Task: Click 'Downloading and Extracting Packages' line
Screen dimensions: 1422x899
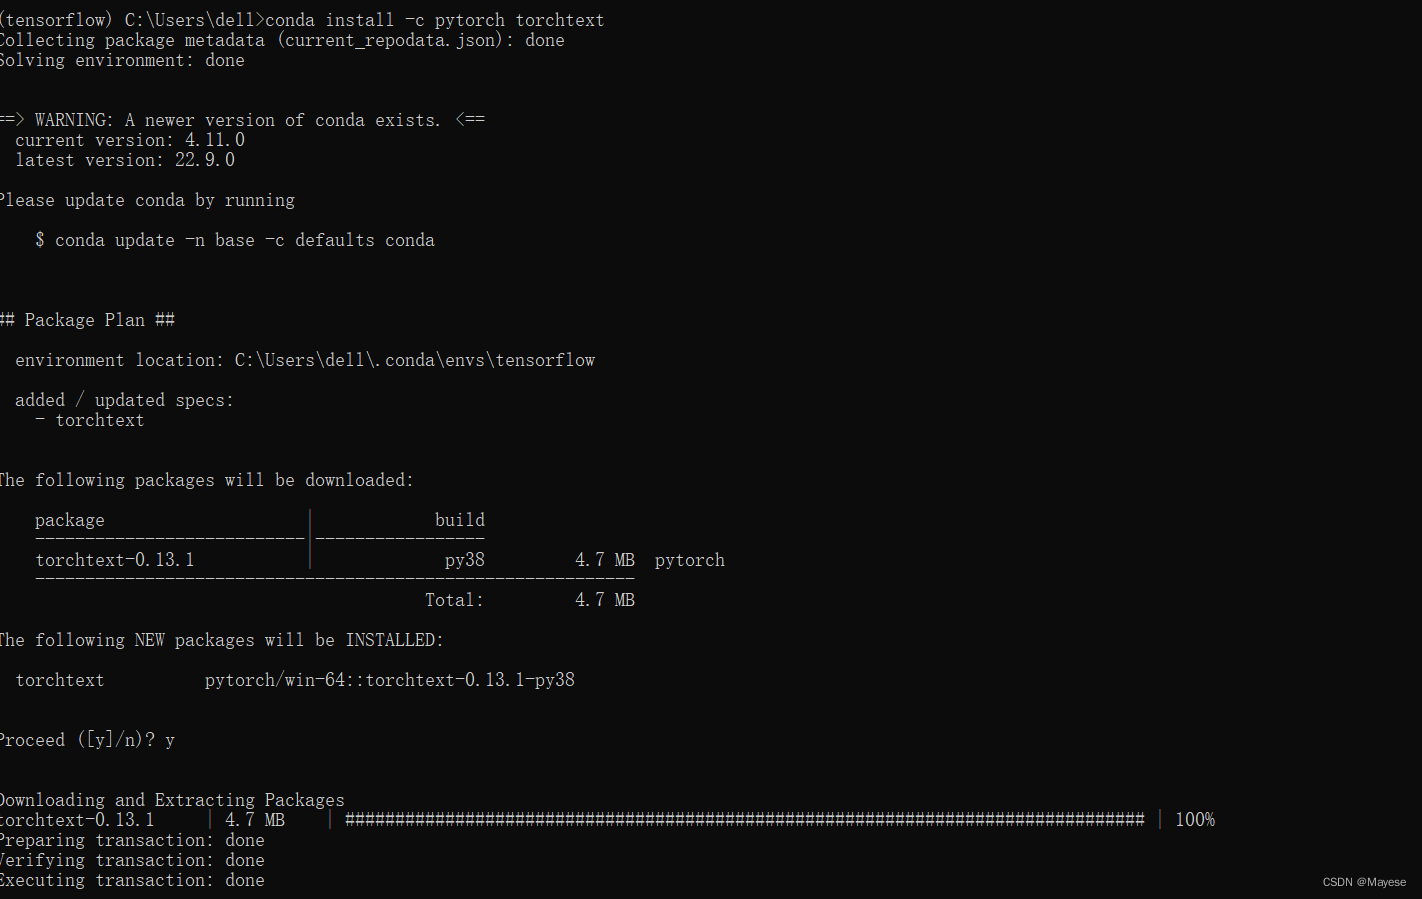Action: coord(172,800)
